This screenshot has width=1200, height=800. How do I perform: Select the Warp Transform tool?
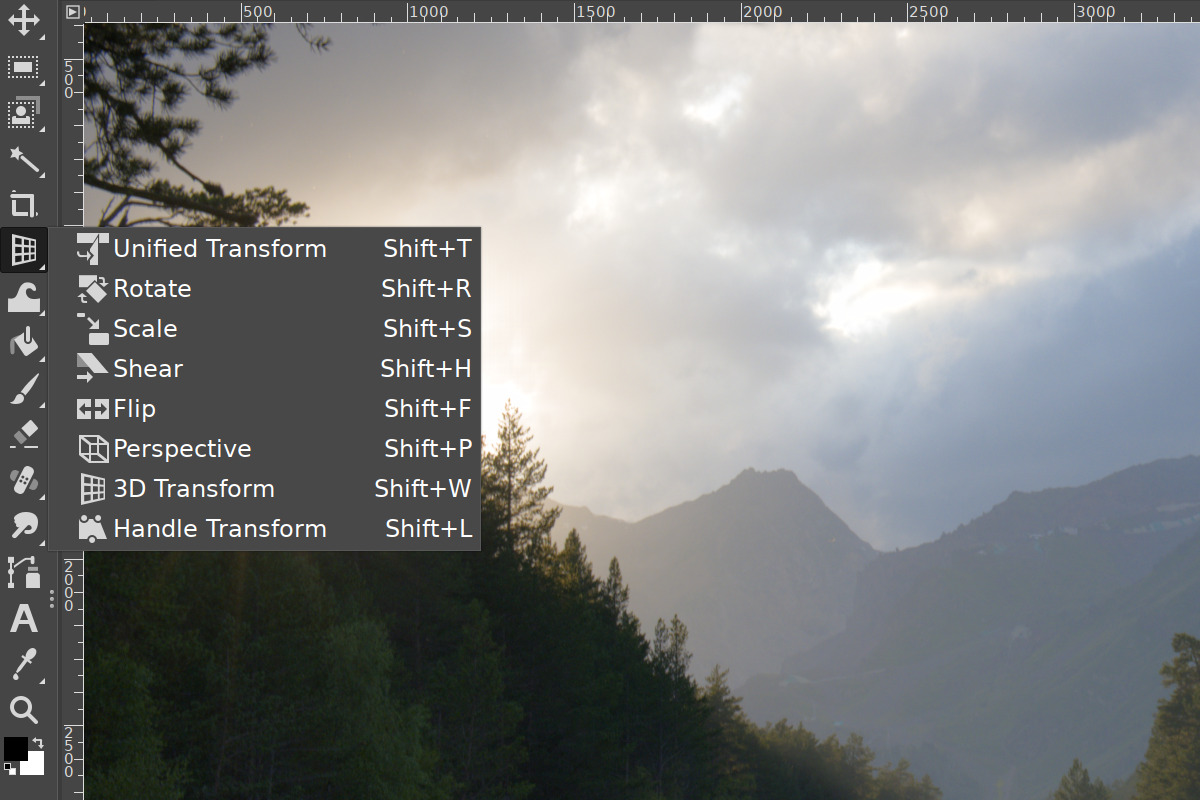point(25,296)
